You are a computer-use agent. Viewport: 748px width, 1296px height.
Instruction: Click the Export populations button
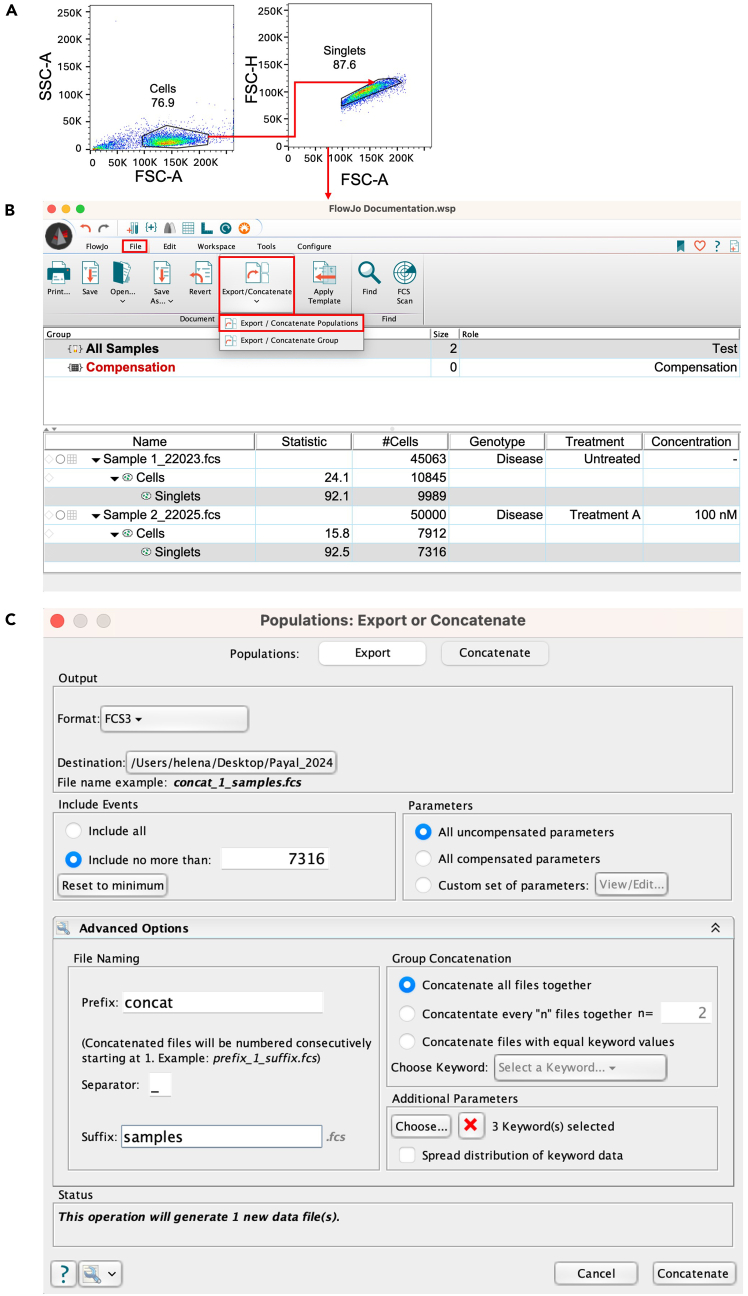point(373,653)
